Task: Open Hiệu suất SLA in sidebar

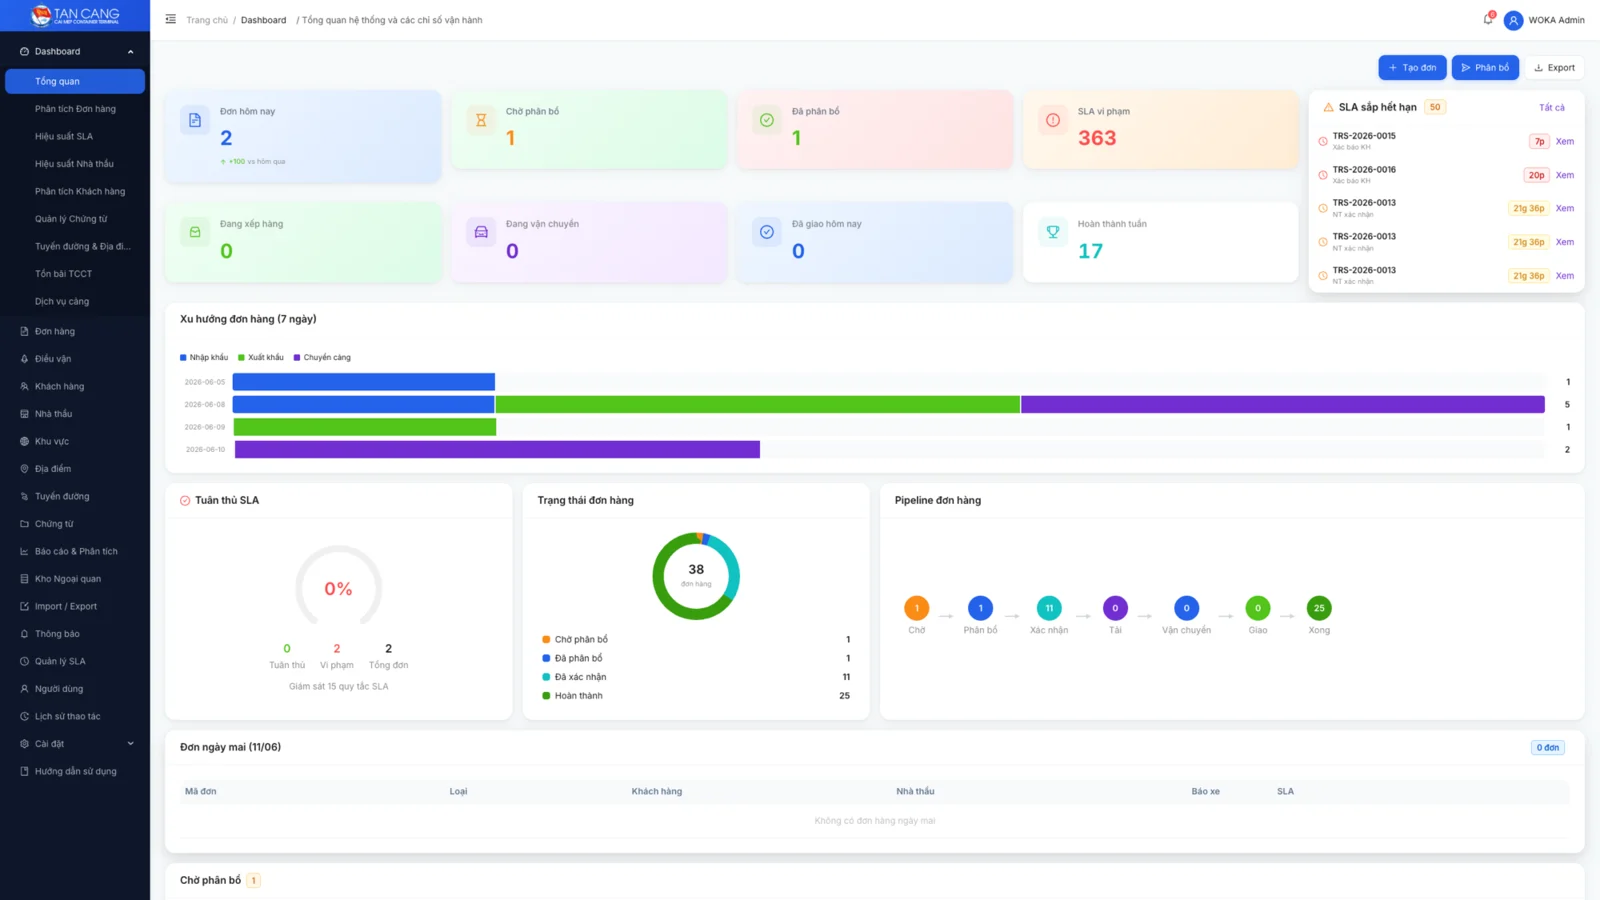Action: (75, 136)
